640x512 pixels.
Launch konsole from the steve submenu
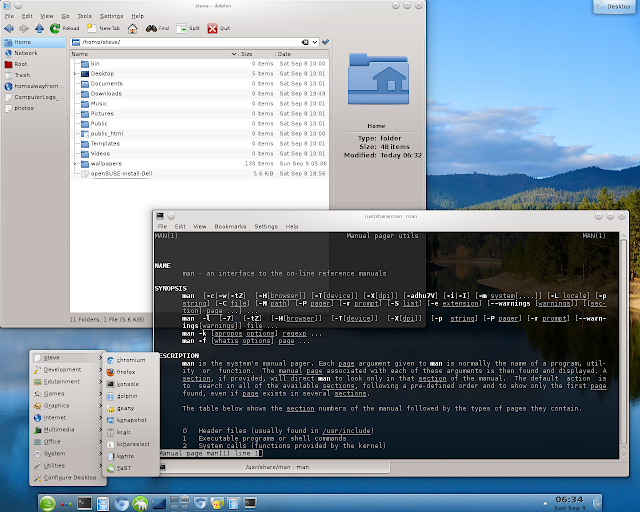(x=131, y=384)
